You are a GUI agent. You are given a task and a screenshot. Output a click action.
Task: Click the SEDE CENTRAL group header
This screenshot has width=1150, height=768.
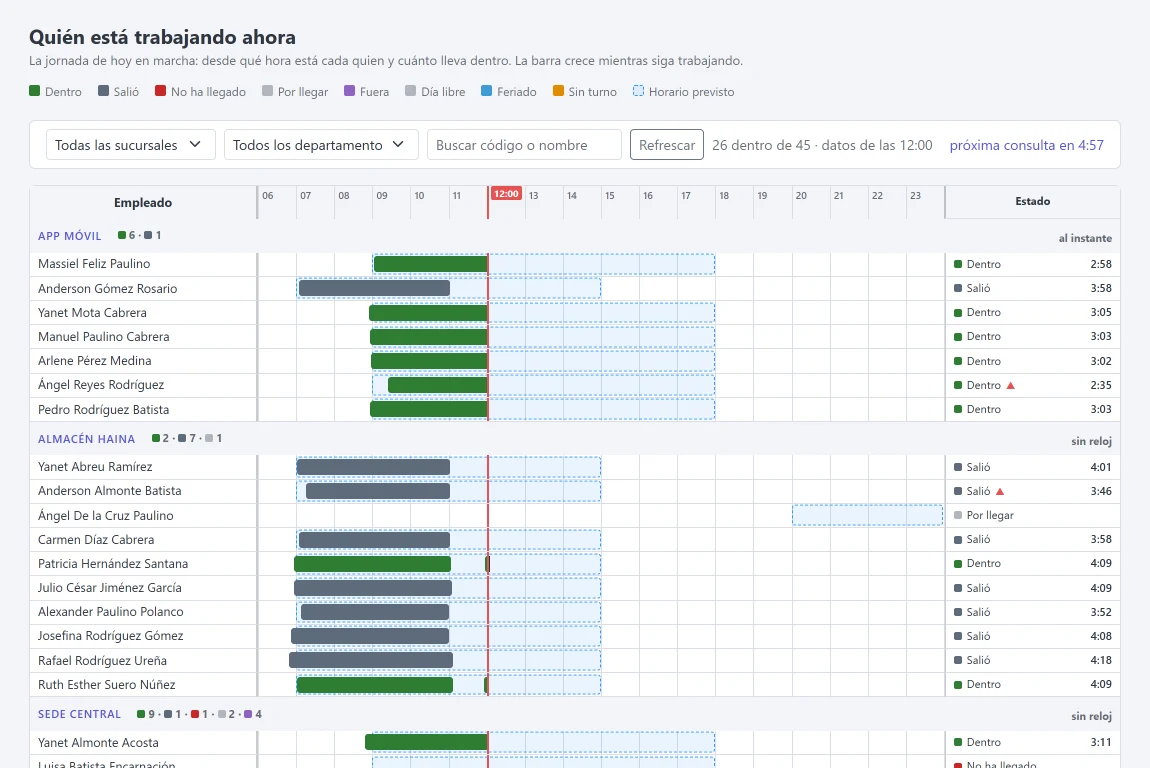(x=79, y=714)
